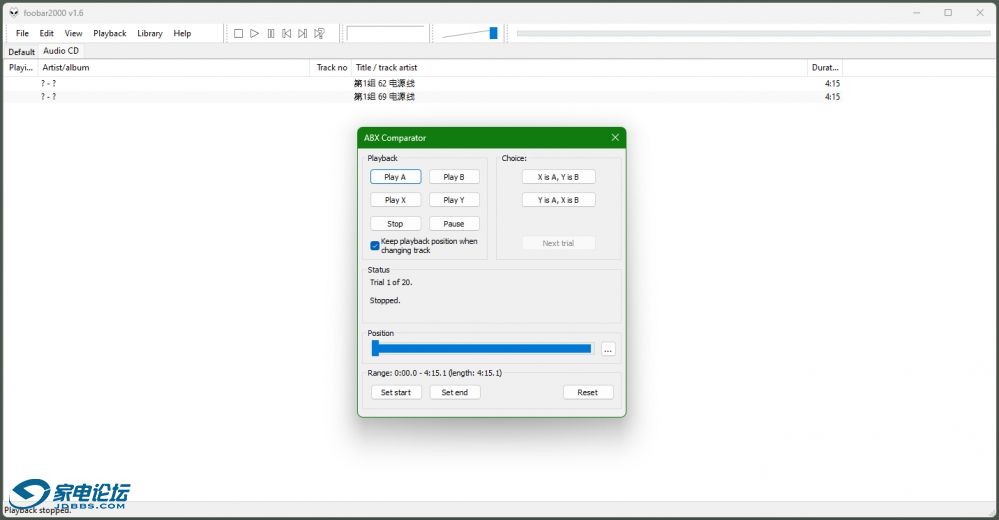Click the Previous track toolbar icon

[287, 33]
